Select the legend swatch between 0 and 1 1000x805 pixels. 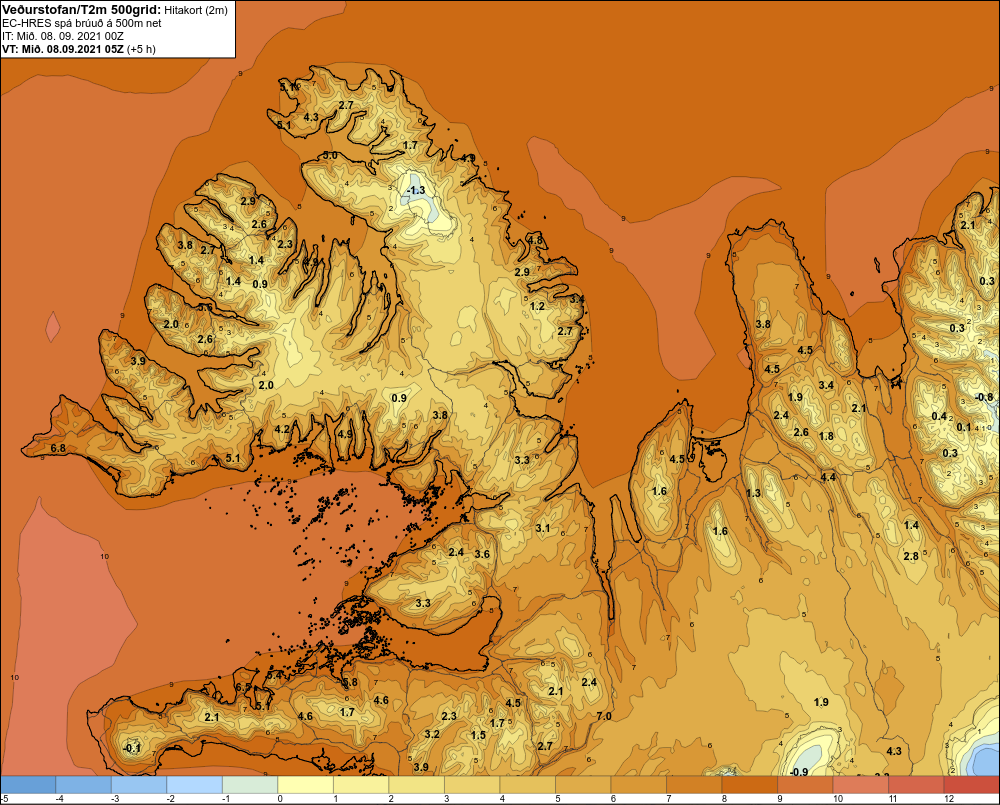(x=305, y=785)
